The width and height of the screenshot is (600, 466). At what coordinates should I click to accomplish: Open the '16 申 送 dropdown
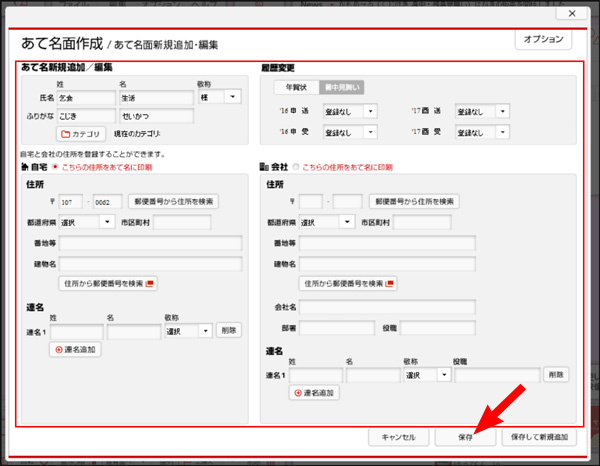point(350,111)
